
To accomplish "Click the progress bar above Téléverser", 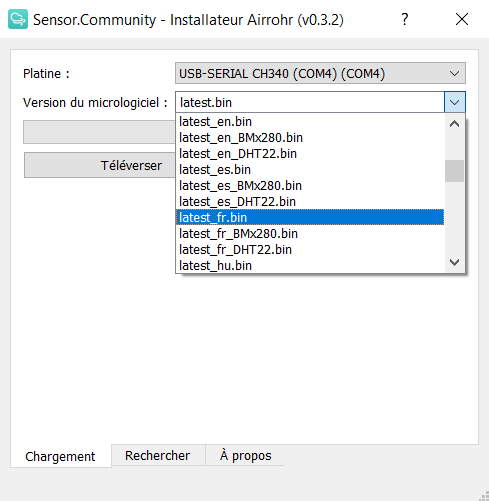I will [99, 132].
